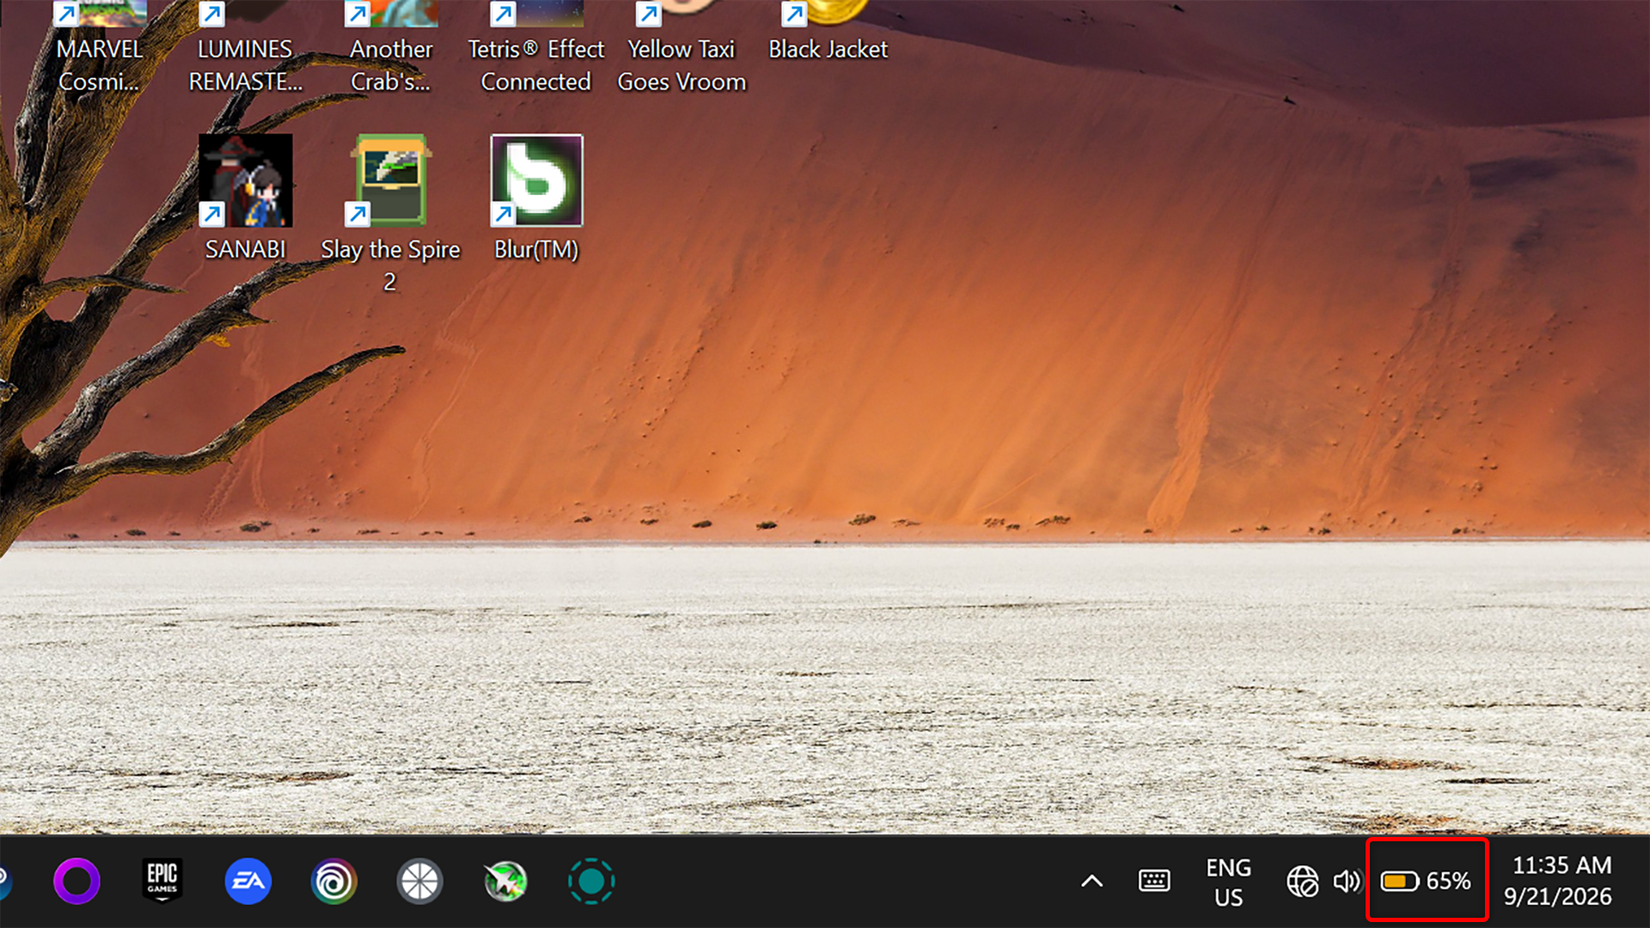This screenshot has height=928, width=1650.
Task: Switch the ENG US input language
Action: (1228, 882)
